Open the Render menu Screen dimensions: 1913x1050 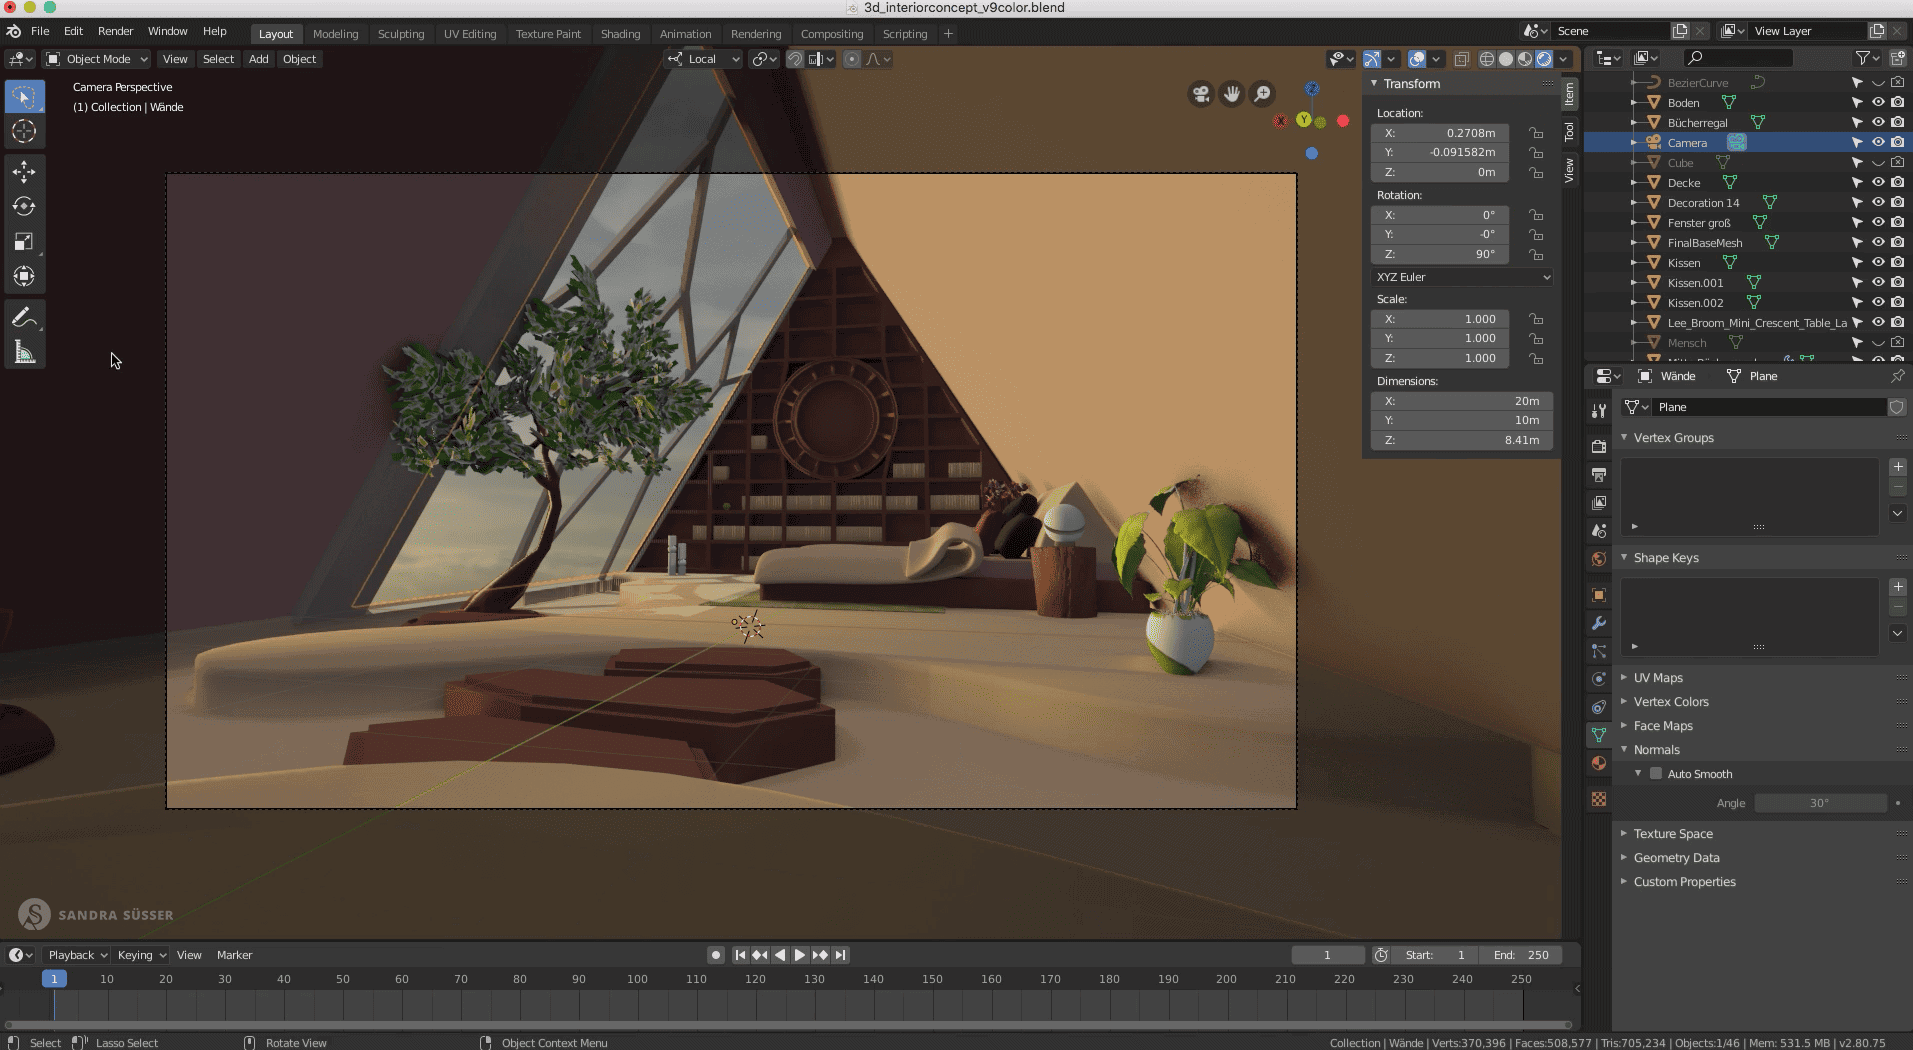115,31
